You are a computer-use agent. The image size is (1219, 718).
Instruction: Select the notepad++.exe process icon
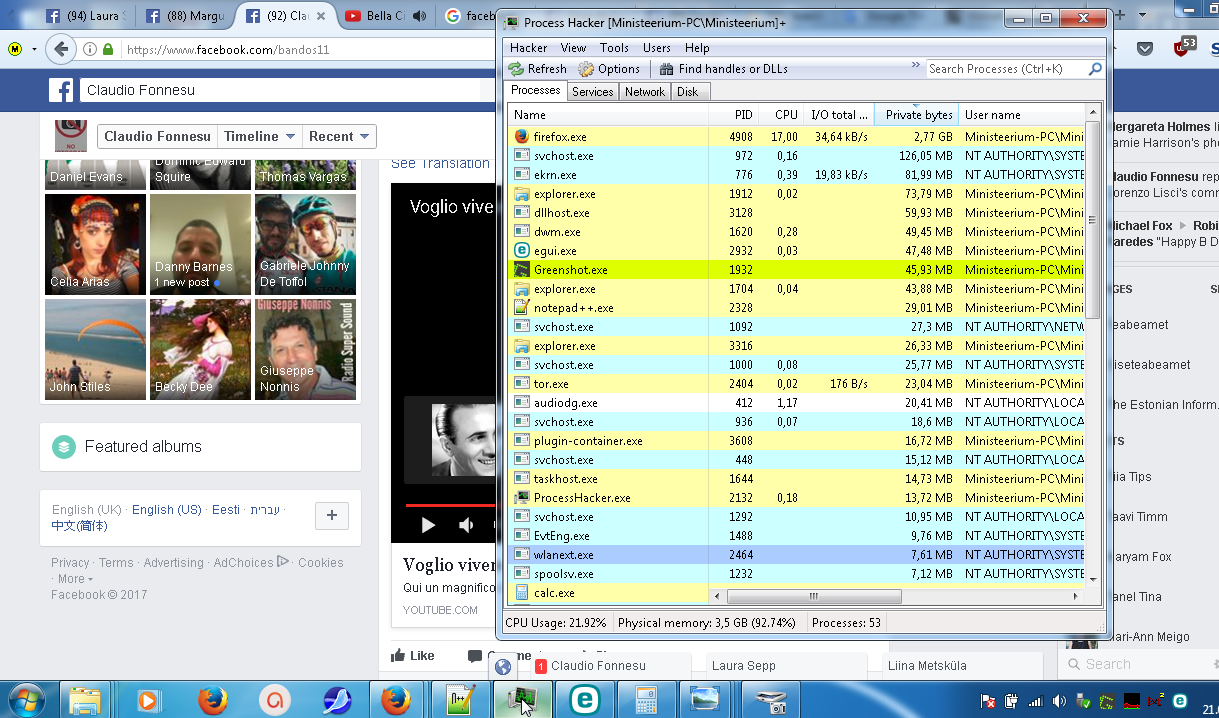click(x=521, y=308)
